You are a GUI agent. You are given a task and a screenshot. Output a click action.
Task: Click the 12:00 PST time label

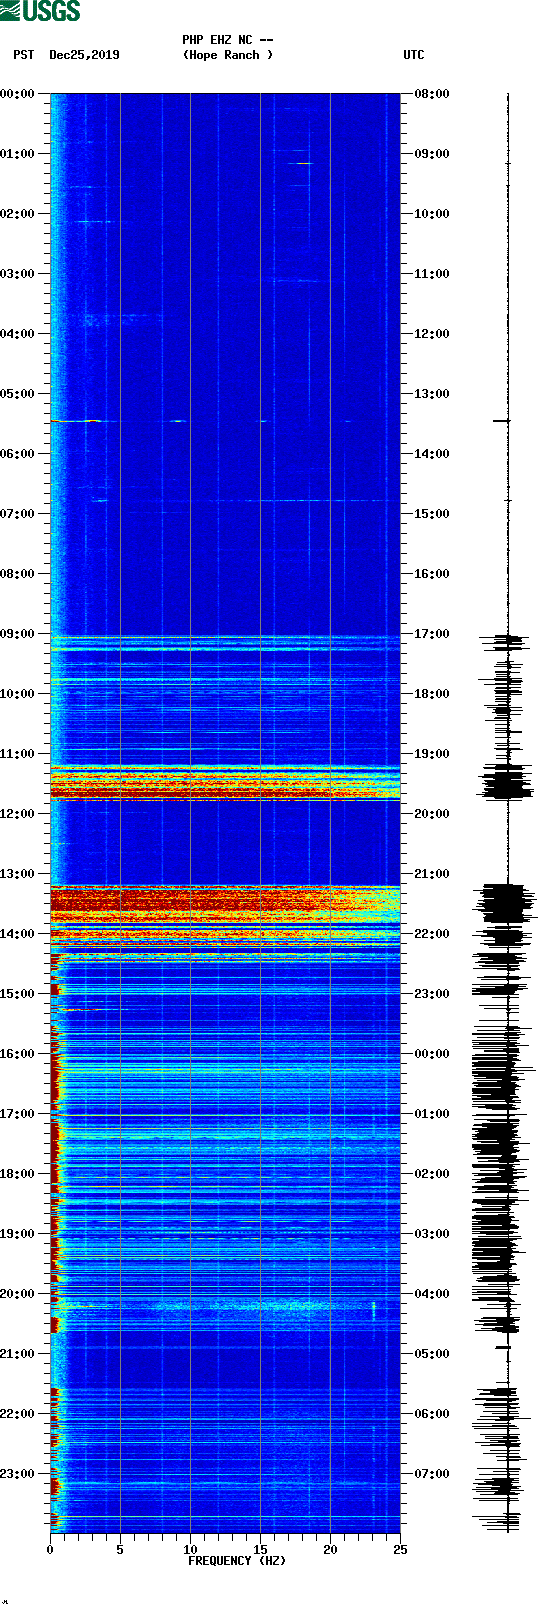click(18, 814)
